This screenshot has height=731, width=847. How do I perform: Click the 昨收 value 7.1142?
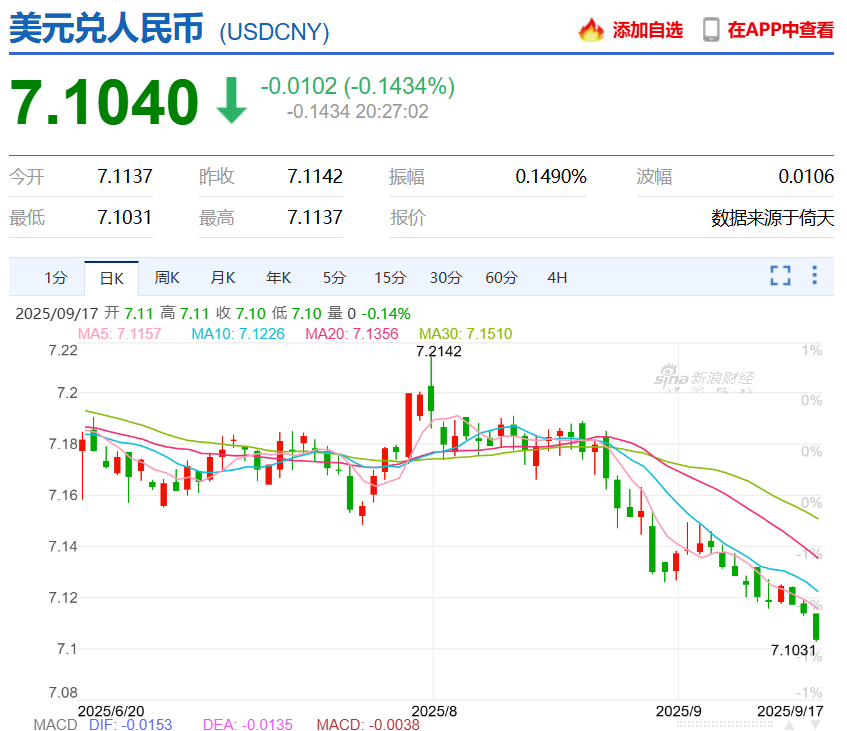coord(315,176)
